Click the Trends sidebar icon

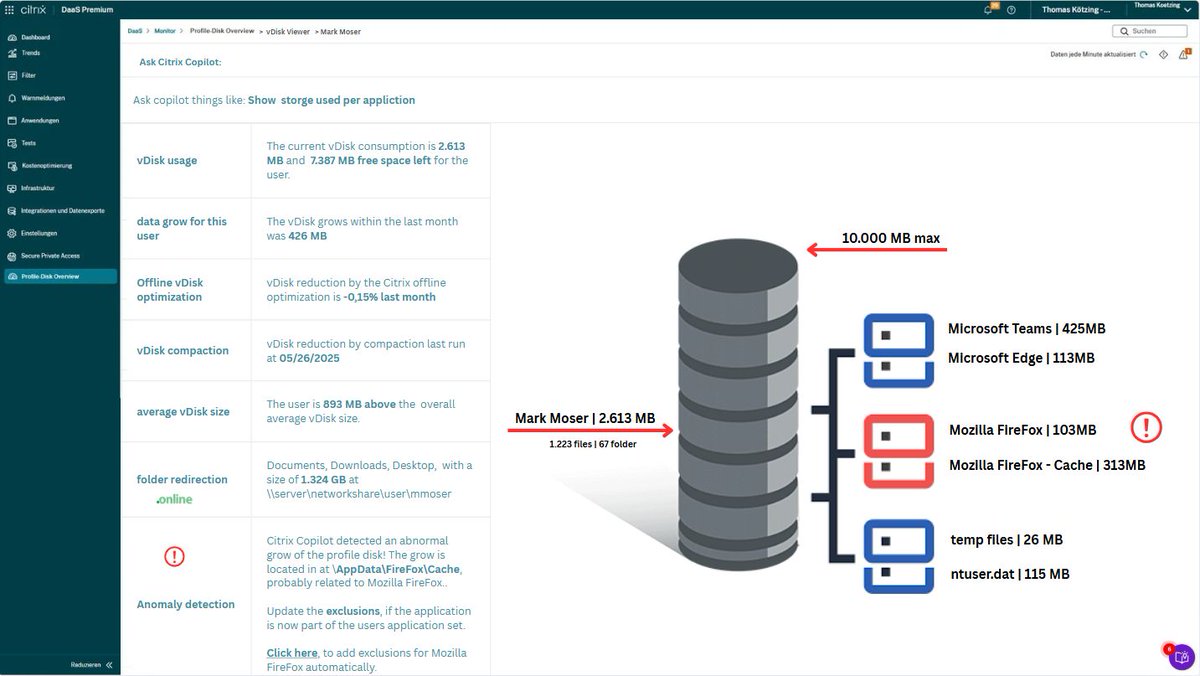click(x=12, y=53)
